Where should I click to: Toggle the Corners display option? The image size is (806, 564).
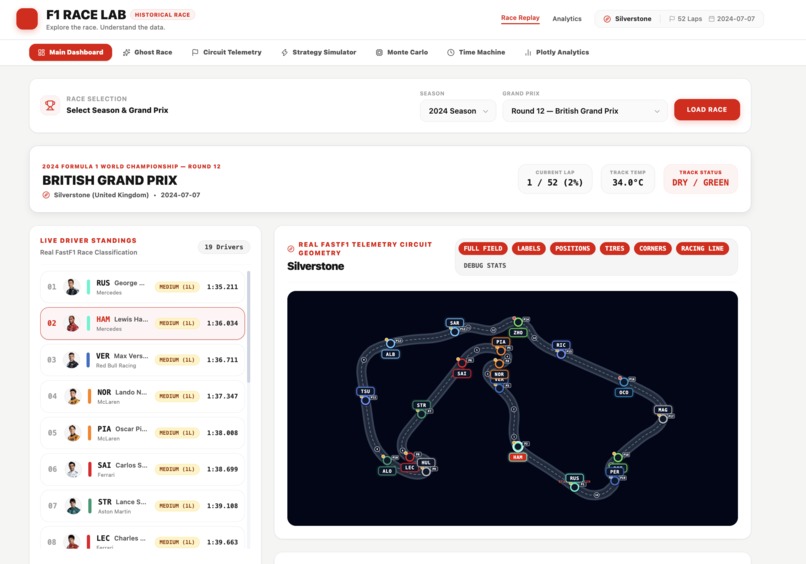tap(652, 248)
